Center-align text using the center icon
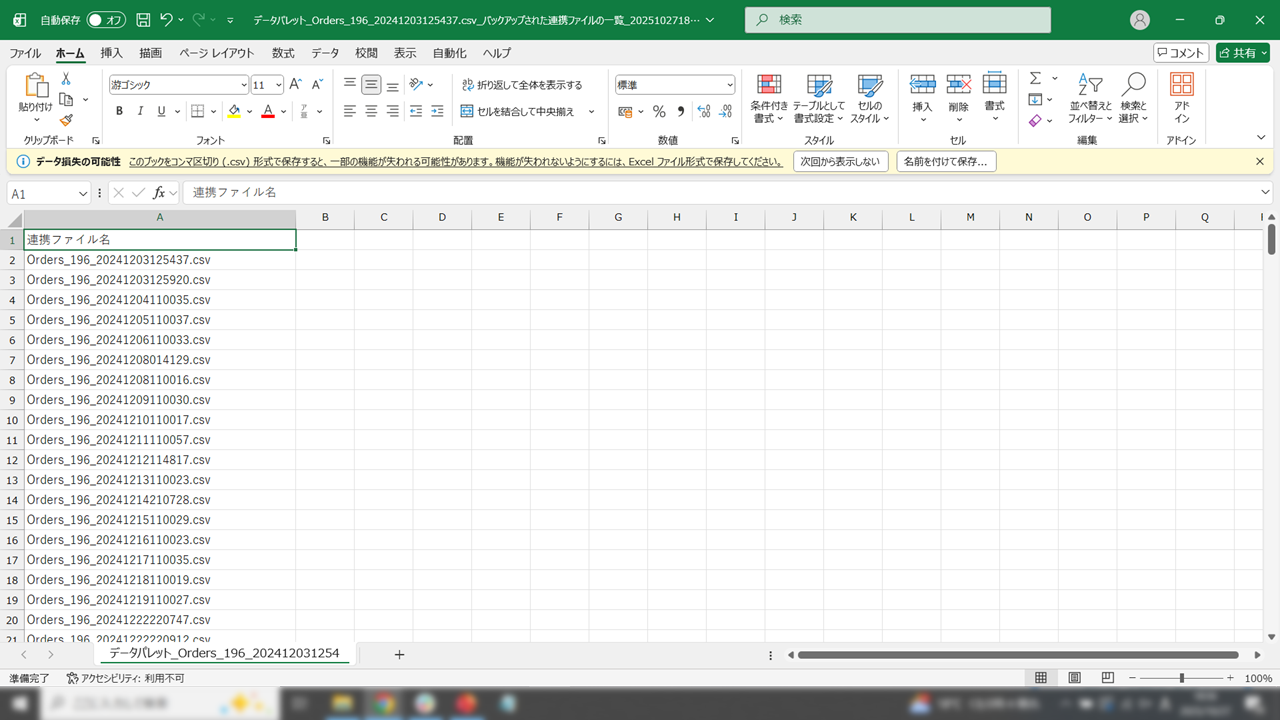 (x=371, y=111)
